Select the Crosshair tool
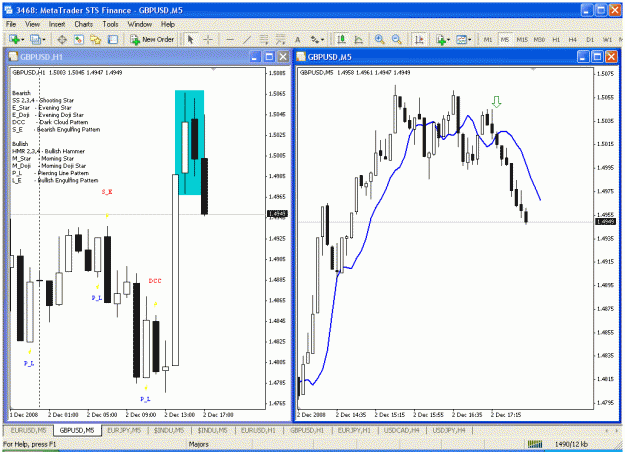This screenshot has width=625, height=452. click(208, 39)
